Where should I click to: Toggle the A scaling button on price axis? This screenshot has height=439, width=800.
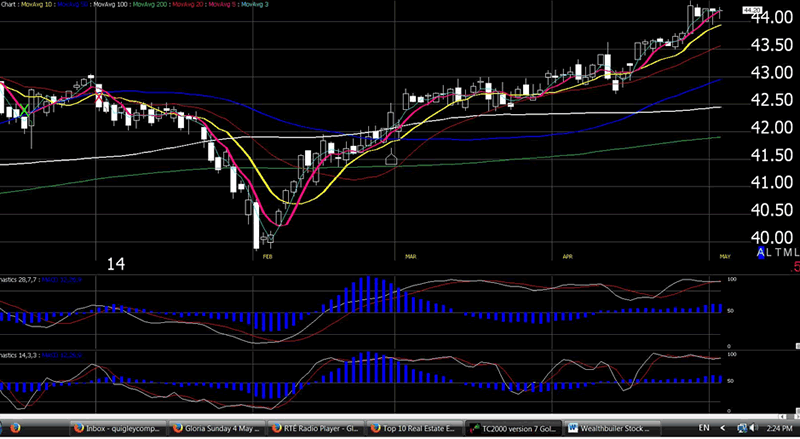760,254
